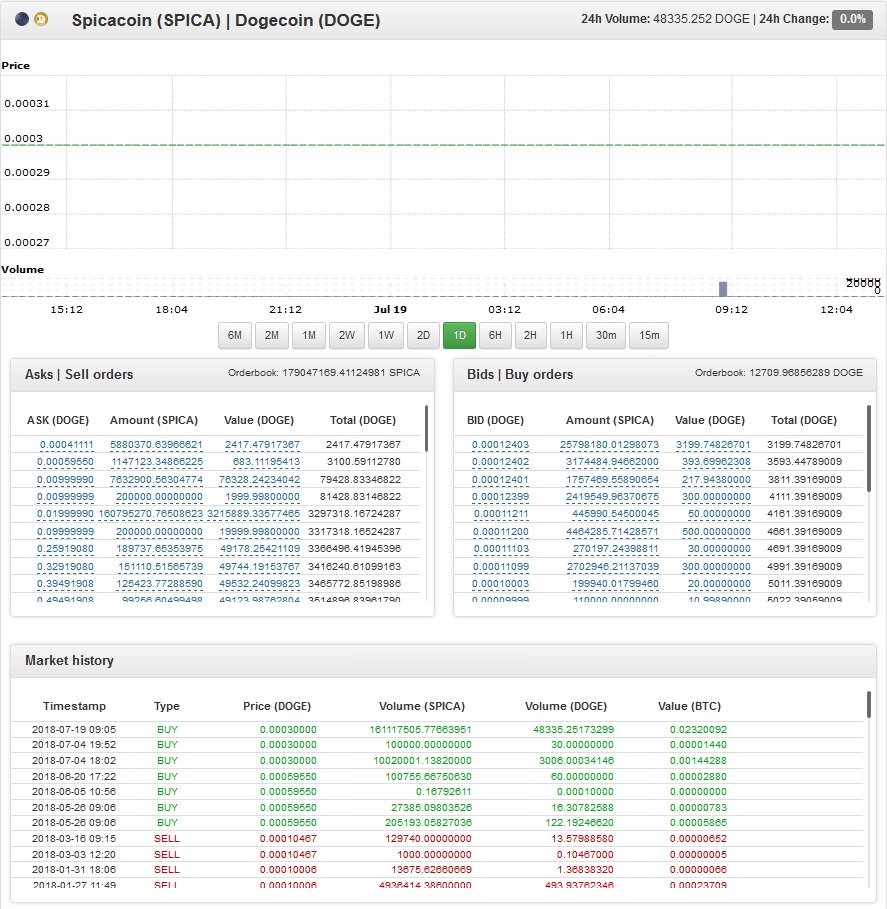Select ask price 0.25919080
The width and height of the screenshot is (887, 909).
[66, 548]
